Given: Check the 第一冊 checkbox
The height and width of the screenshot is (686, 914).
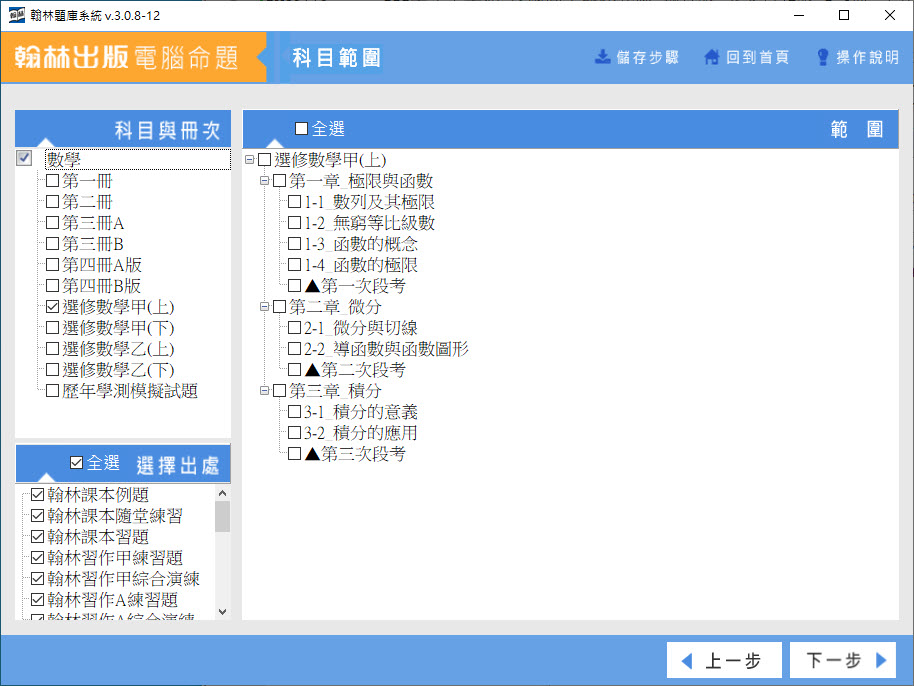Looking at the screenshot, I should coord(53,181).
